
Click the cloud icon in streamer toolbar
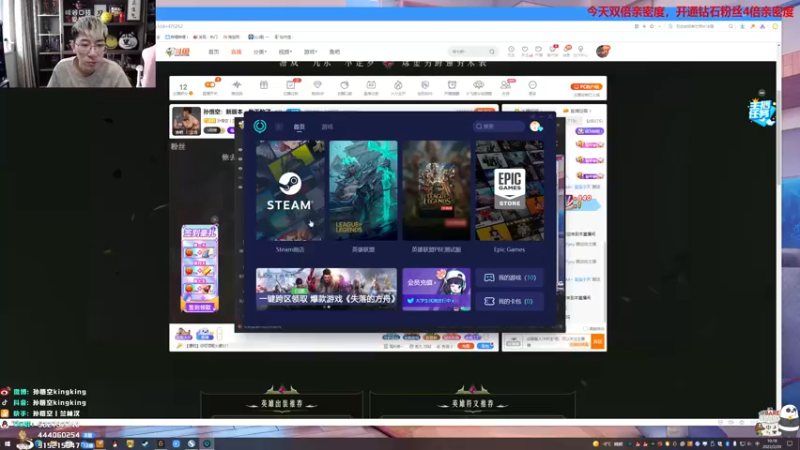[479, 85]
